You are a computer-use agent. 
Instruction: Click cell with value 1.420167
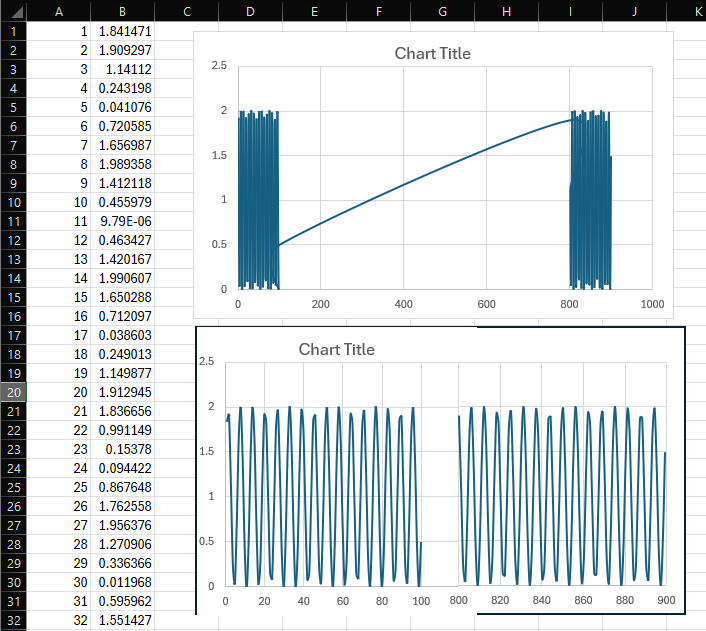click(x=122, y=259)
